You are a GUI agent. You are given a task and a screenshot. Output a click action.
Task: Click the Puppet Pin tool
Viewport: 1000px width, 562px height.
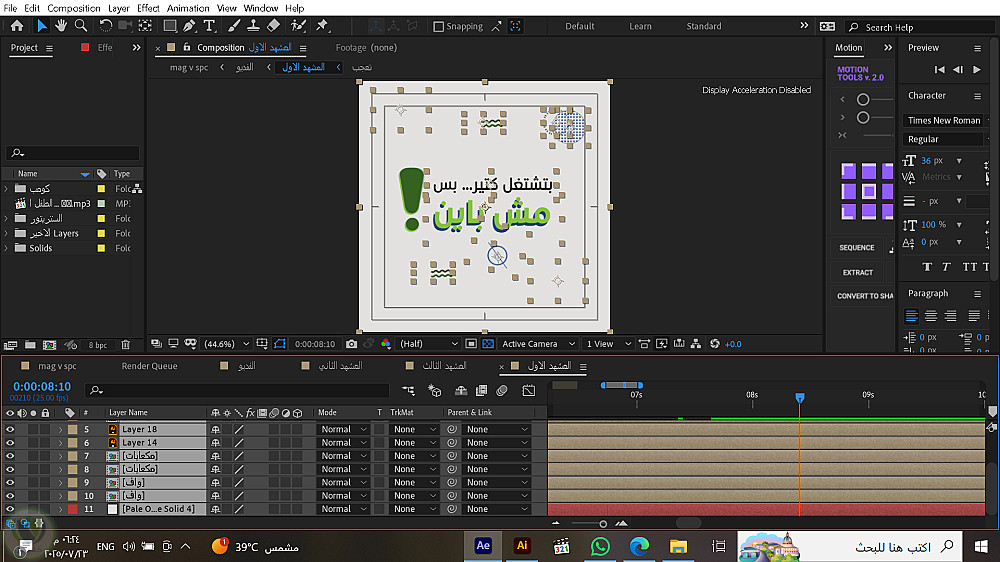click(x=323, y=26)
